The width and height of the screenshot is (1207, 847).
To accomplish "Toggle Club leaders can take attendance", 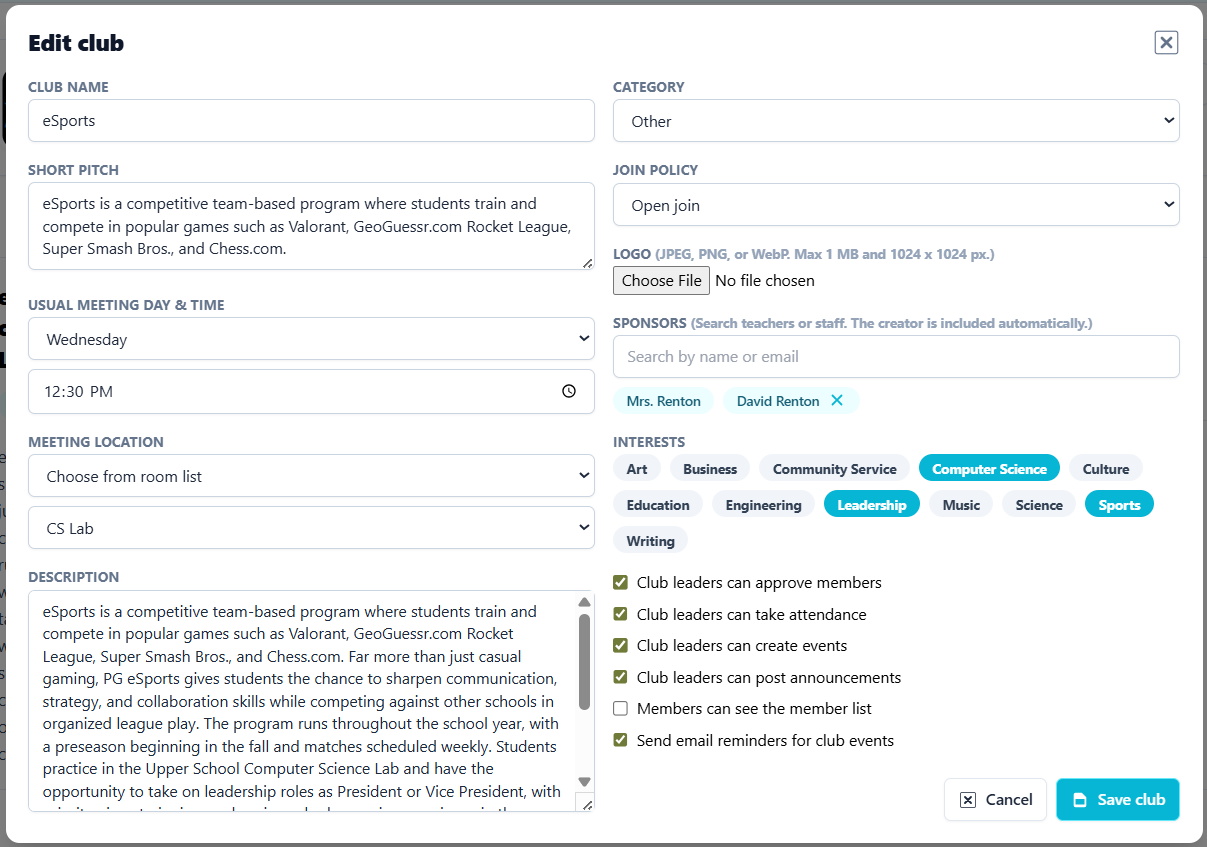I will coord(620,614).
